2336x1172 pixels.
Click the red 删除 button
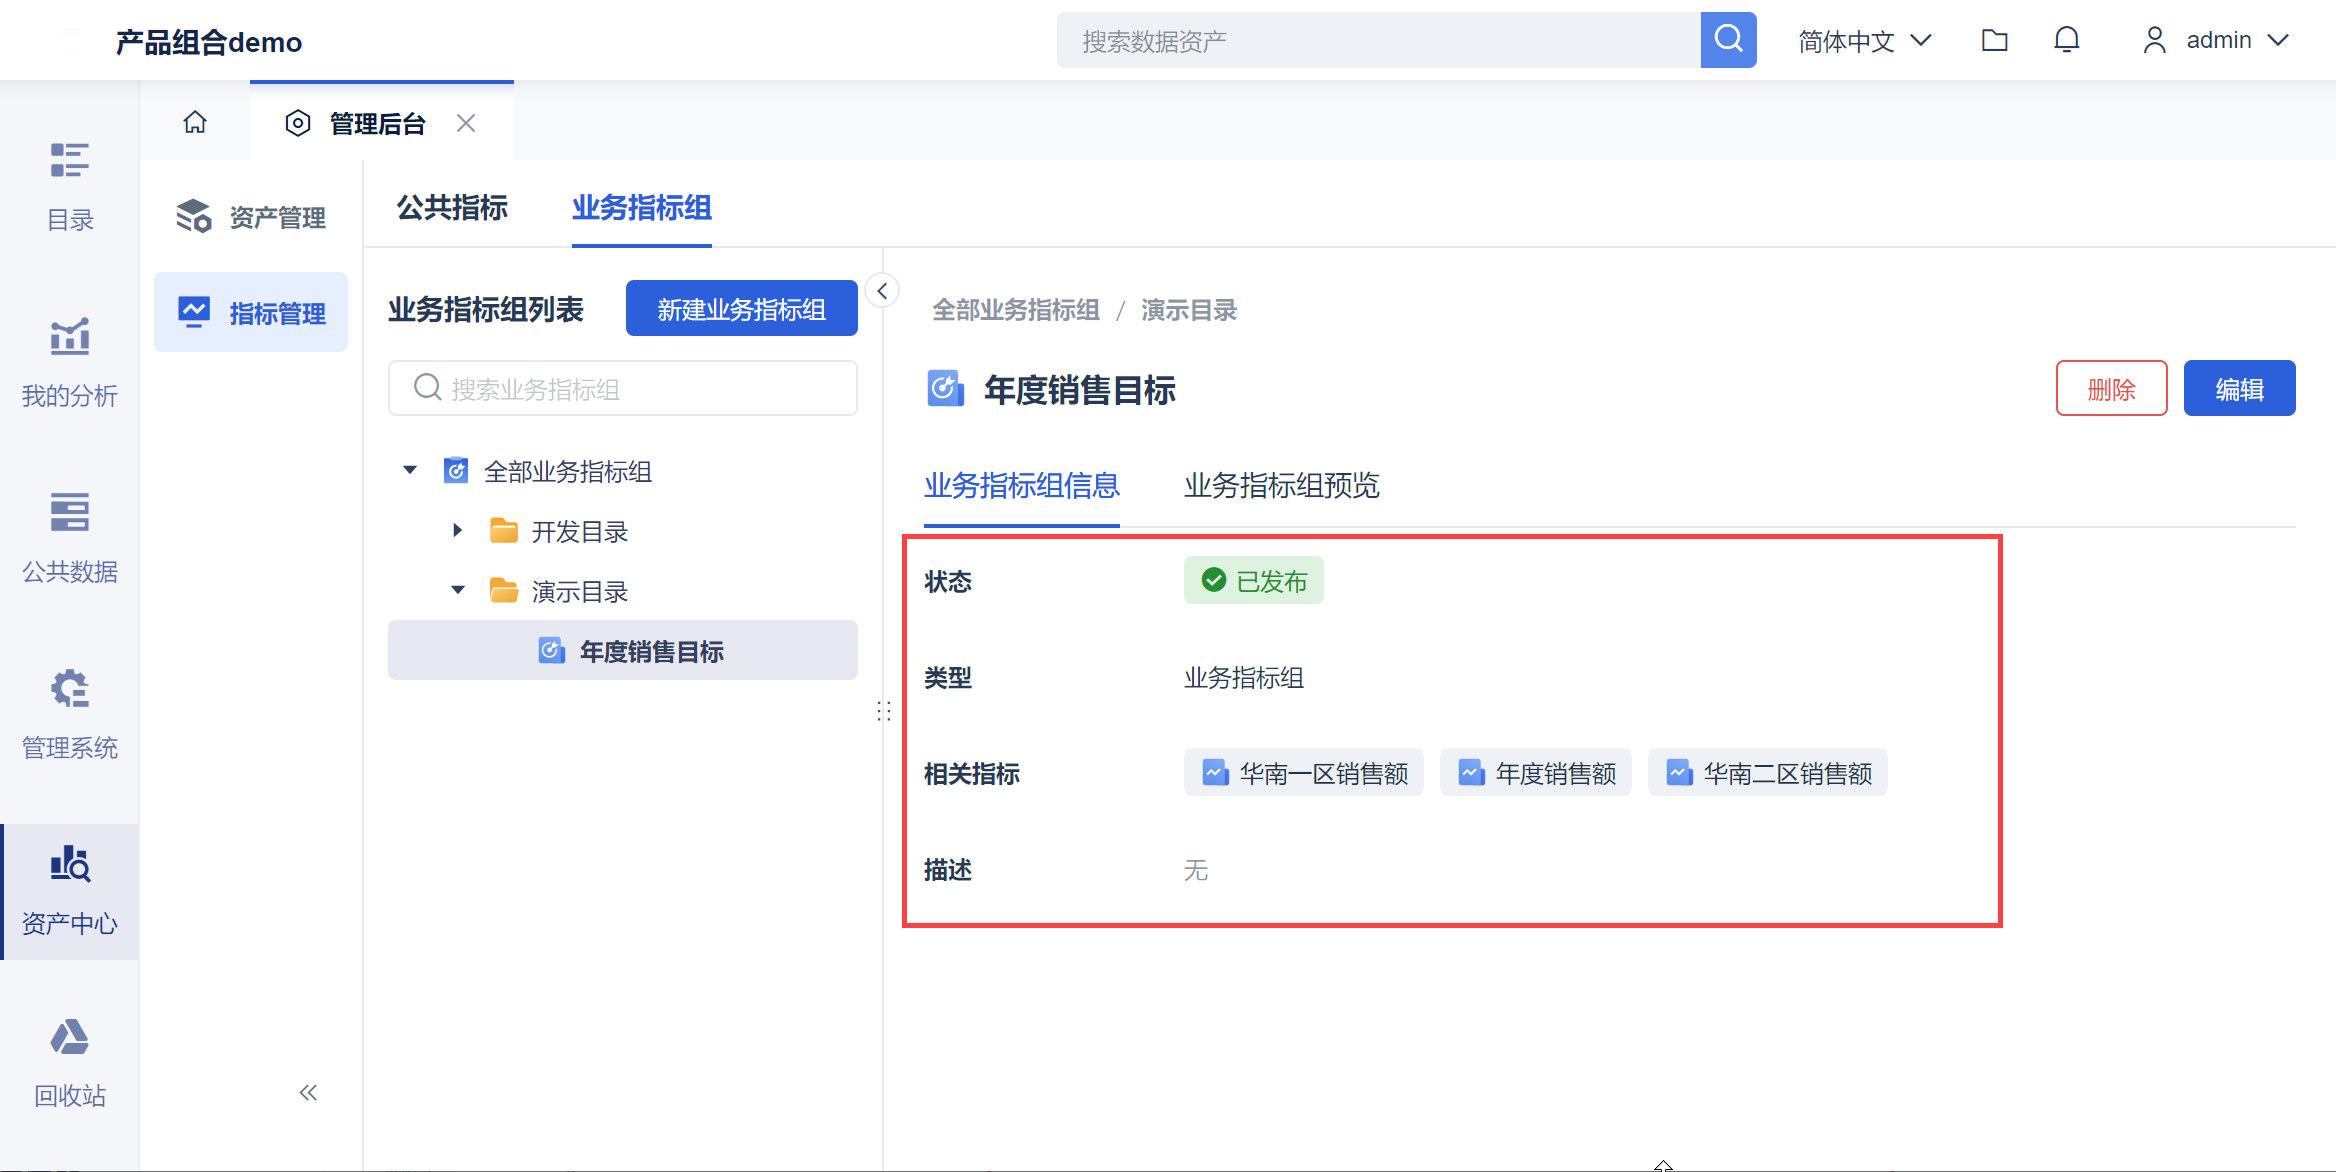[2111, 388]
